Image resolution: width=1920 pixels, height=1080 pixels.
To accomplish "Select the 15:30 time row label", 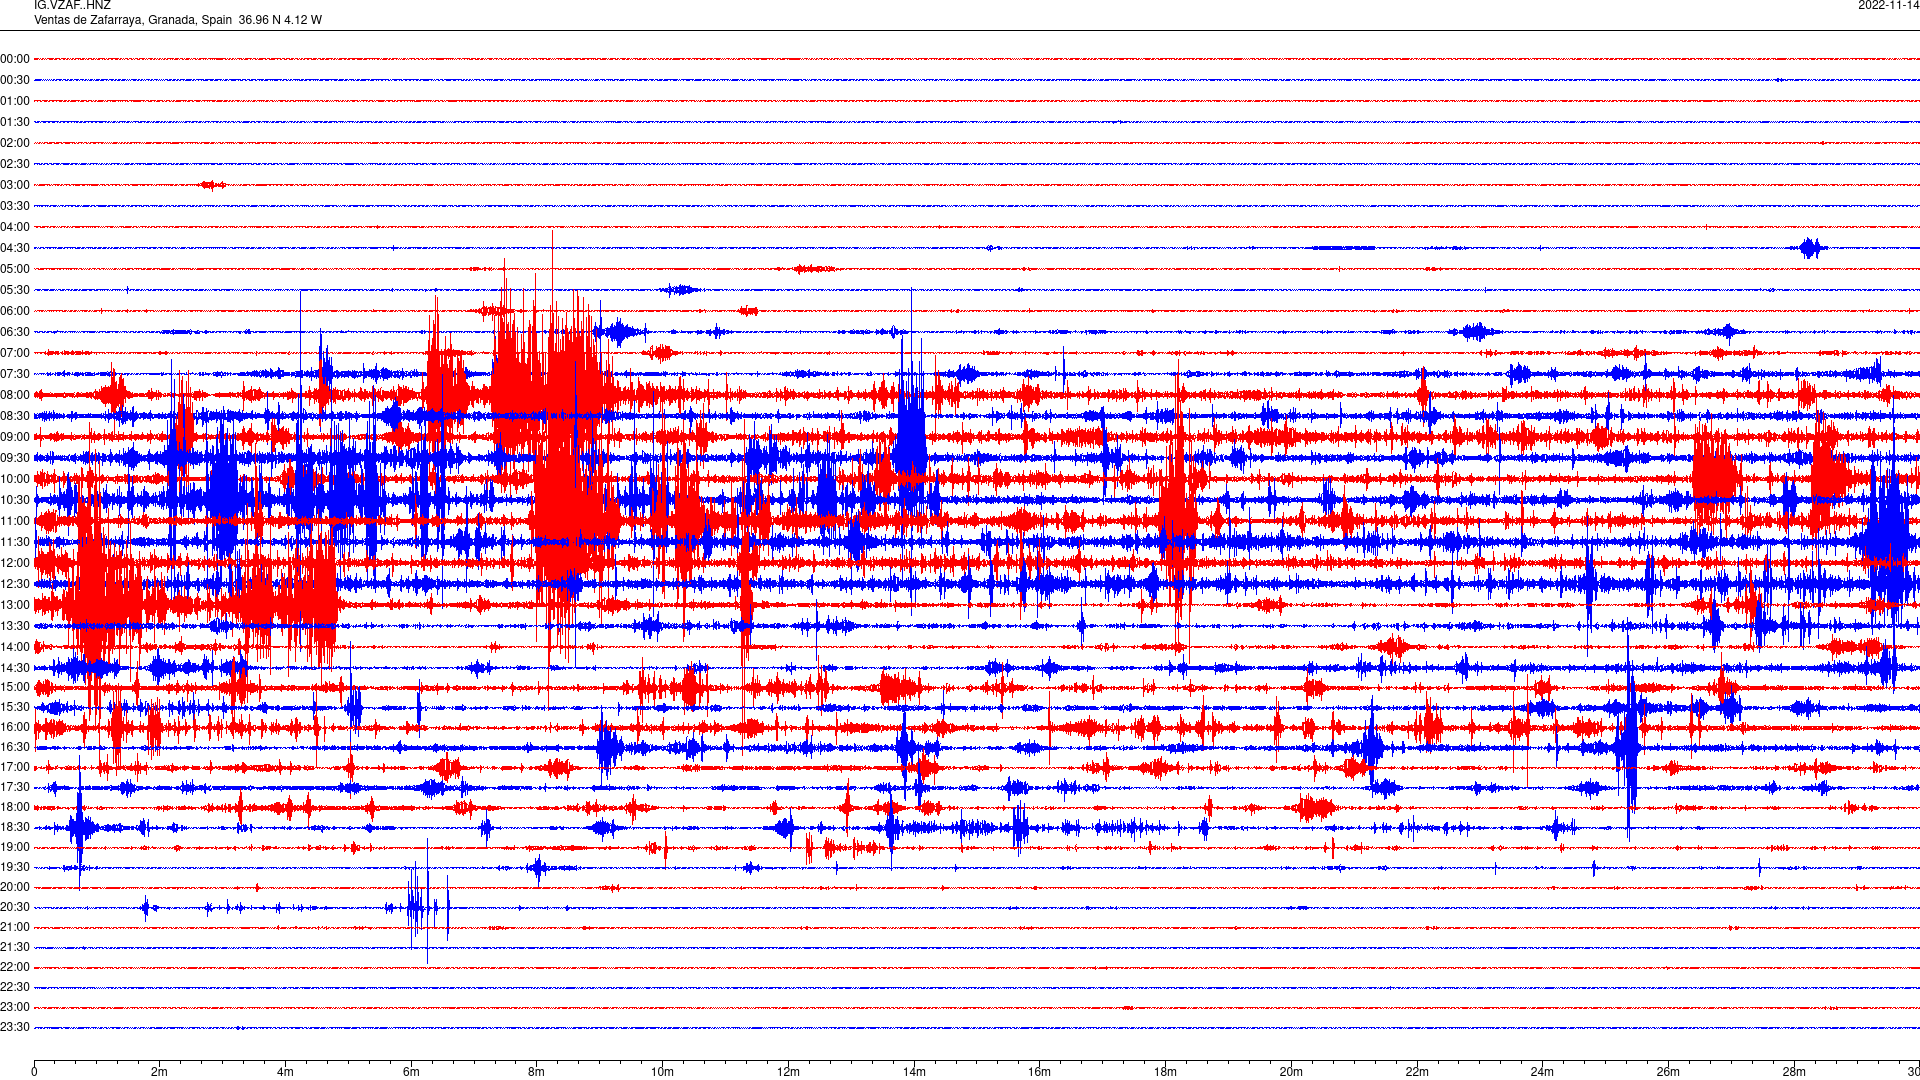I will pyautogui.click(x=15, y=707).
